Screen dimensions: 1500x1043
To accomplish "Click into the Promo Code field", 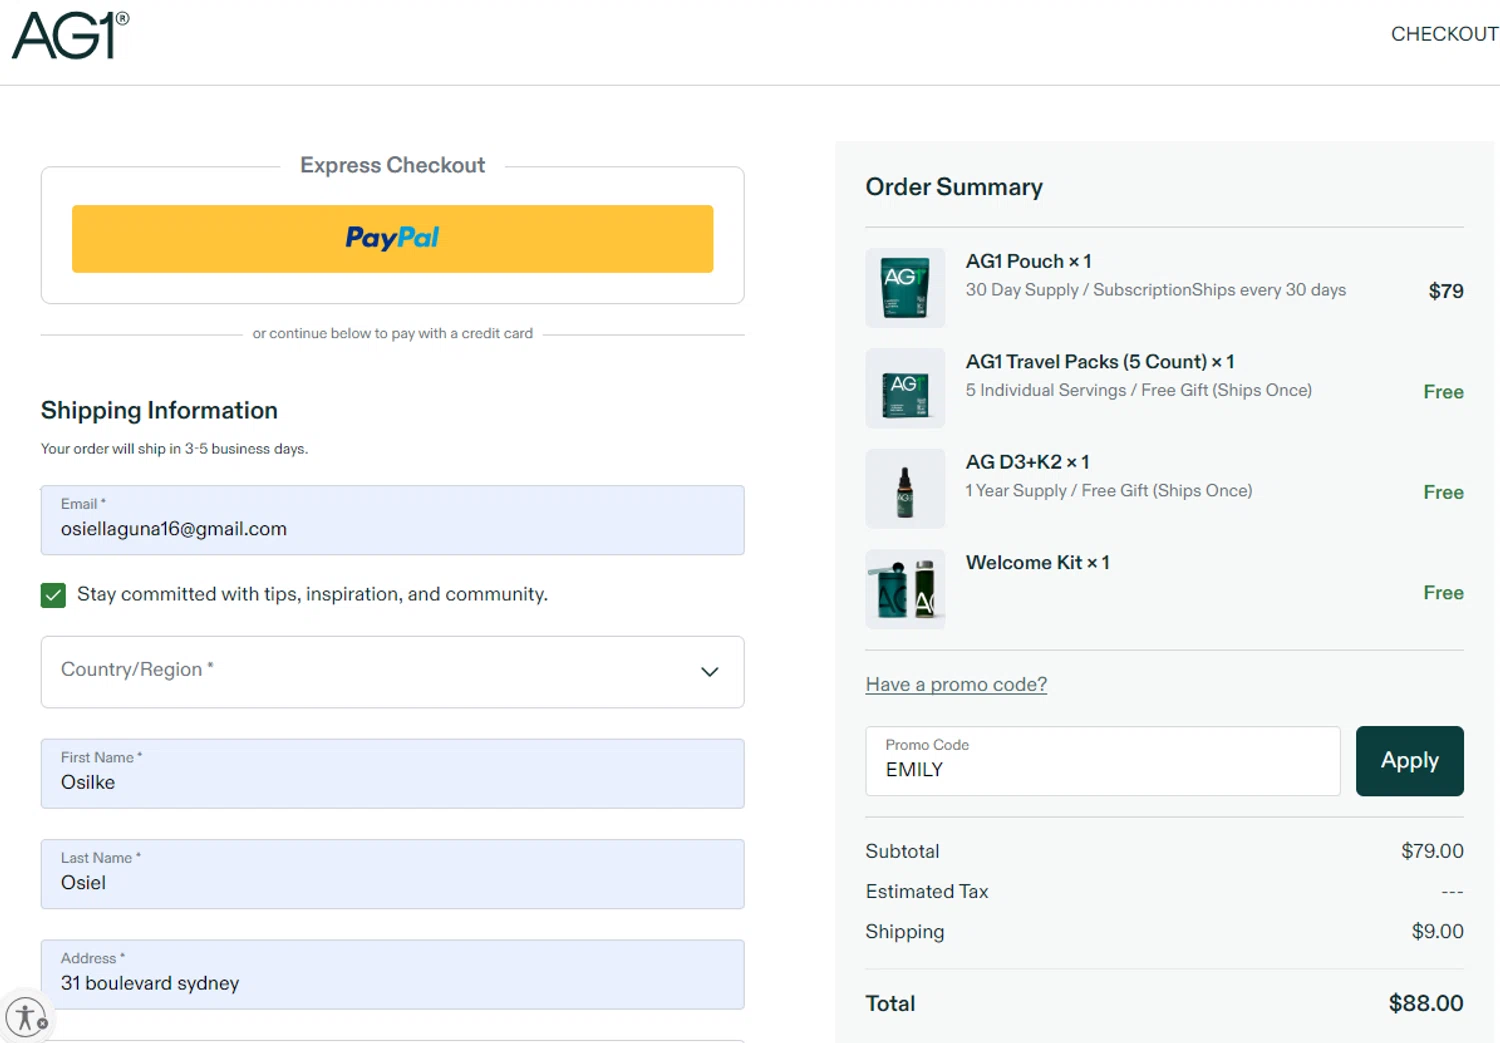I will click(x=1102, y=762).
